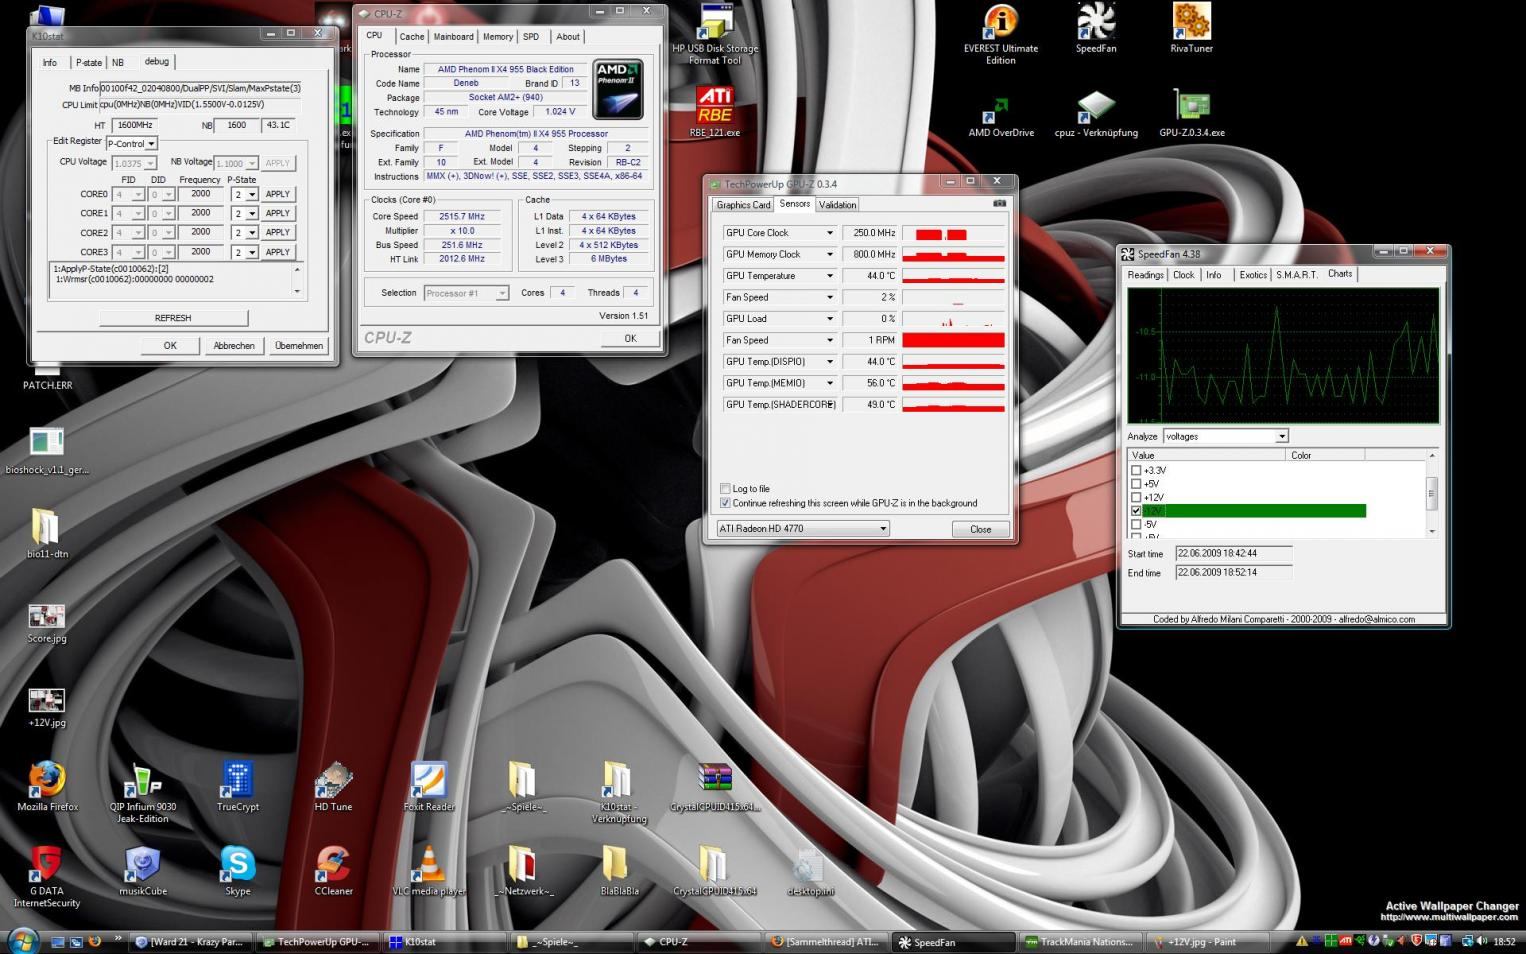This screenshot has height=954, width=1526.
Task: Expand GPU Memory Clock sensor dropdown
Action: 829,254
